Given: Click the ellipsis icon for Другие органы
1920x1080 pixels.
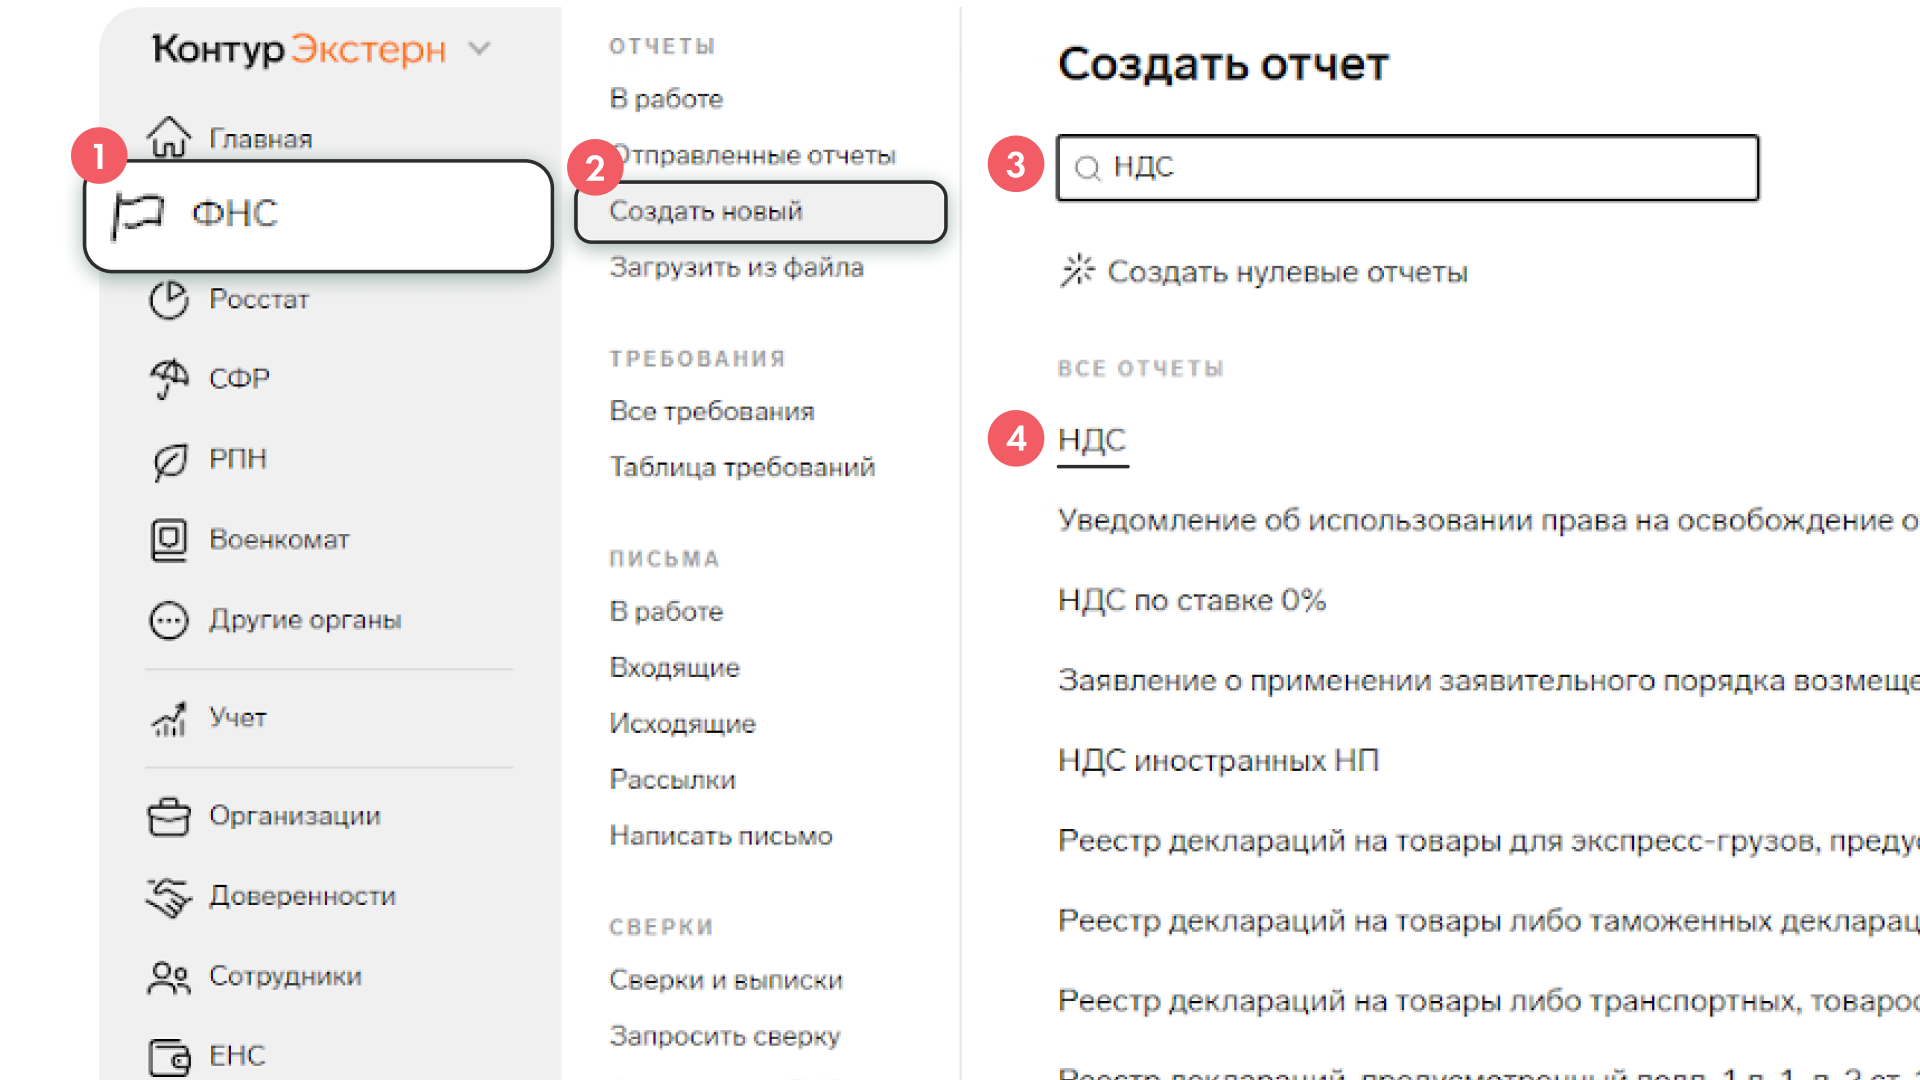Looking at the screenshot, I should pyautogui.click(x=169, y=620).
